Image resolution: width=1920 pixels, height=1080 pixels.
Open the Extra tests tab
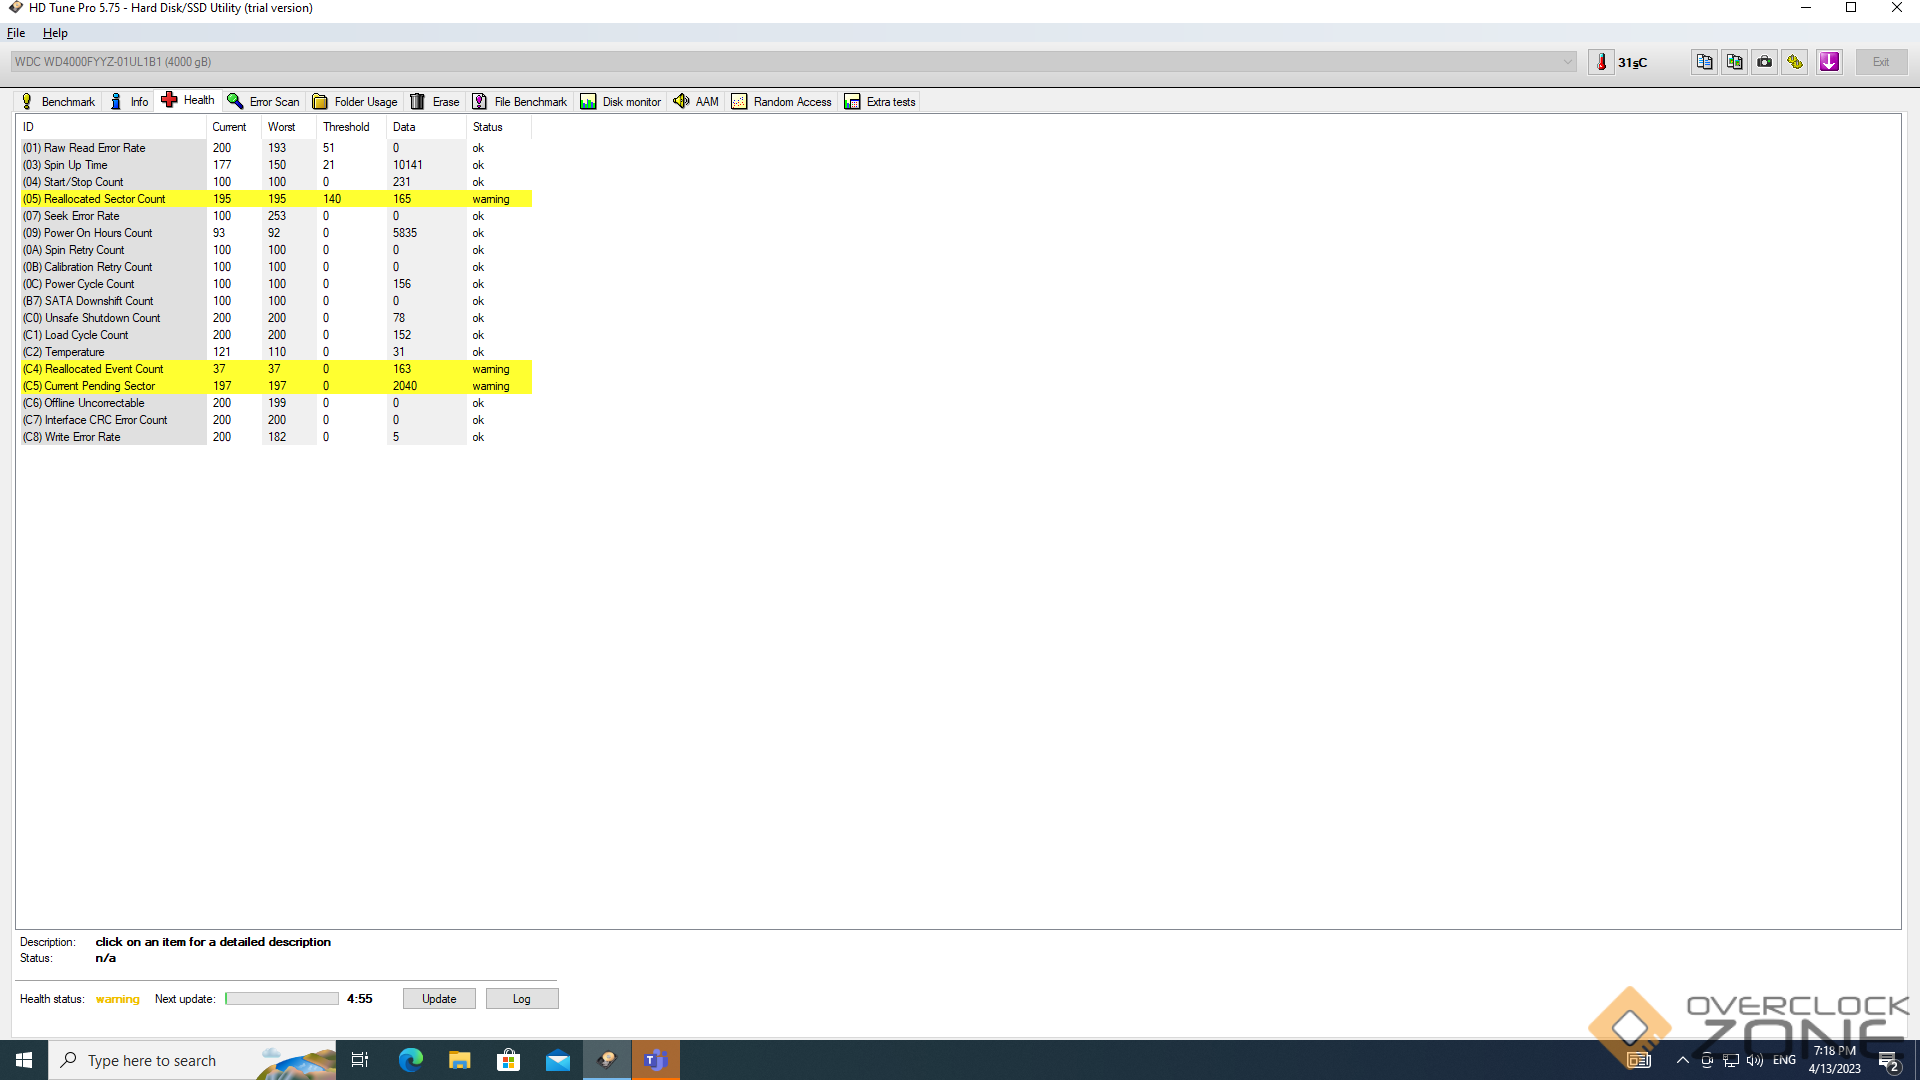(880, 102)
